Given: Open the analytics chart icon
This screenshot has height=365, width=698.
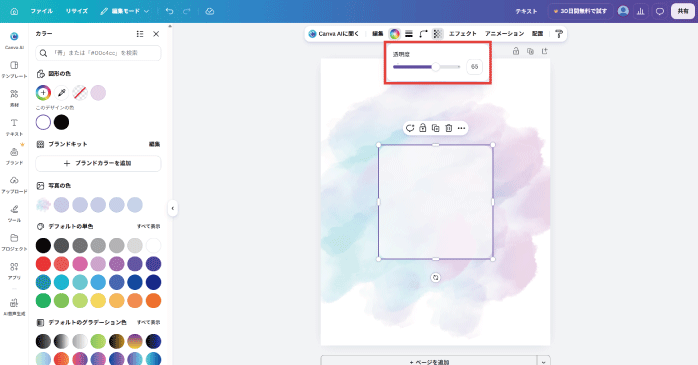Looking at the screenshot, I should click(x=641, y=11).
